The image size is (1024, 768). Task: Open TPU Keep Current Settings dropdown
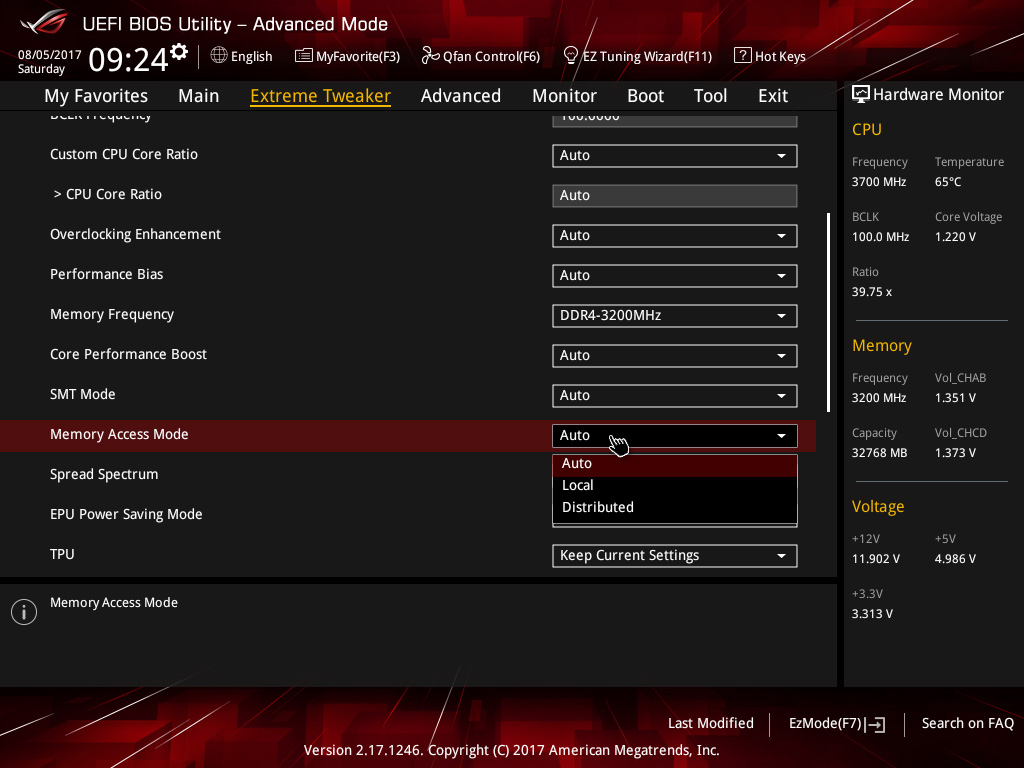[675, 556]
